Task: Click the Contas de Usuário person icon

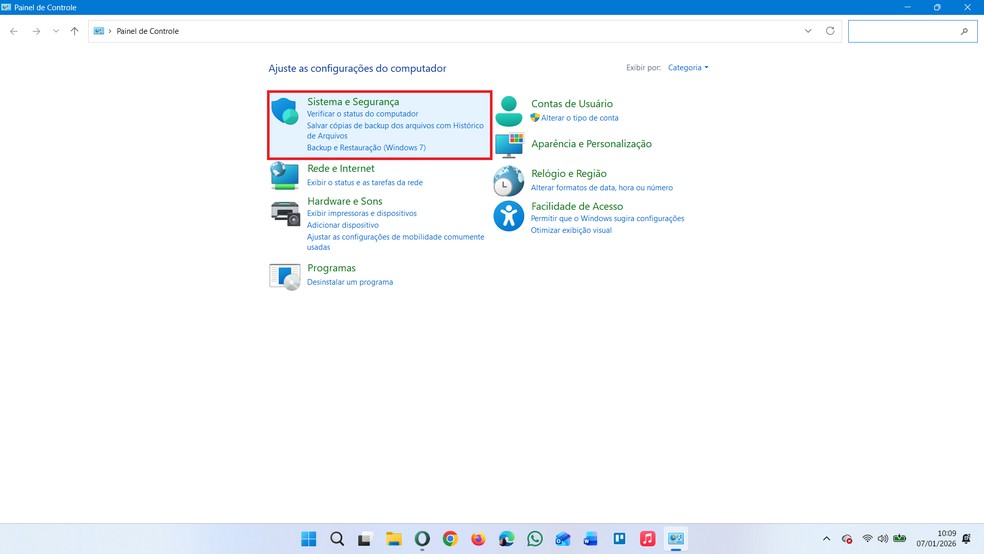Action: click(508, 111)
